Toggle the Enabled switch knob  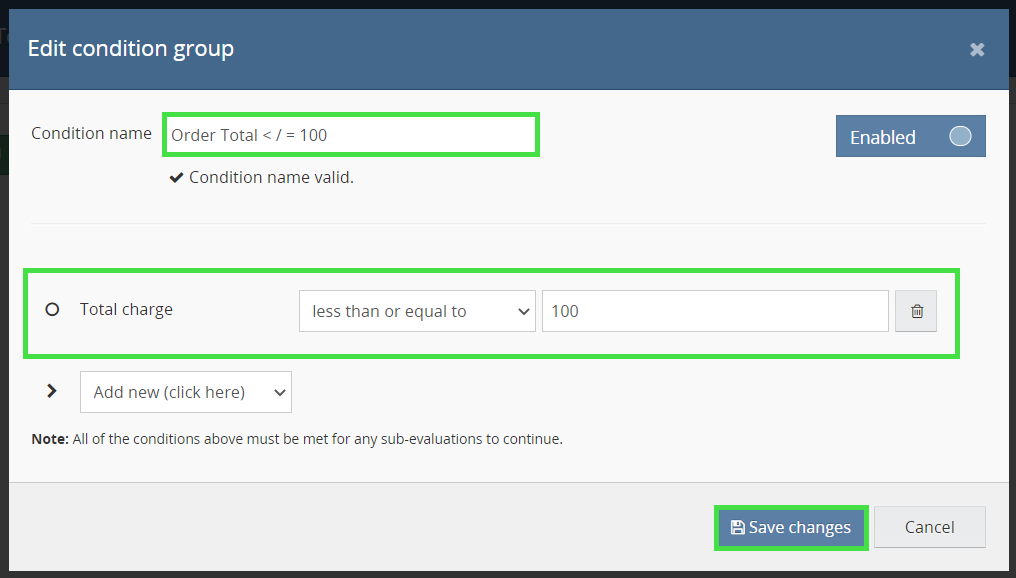pyautogui.click(x=960, y=136)
